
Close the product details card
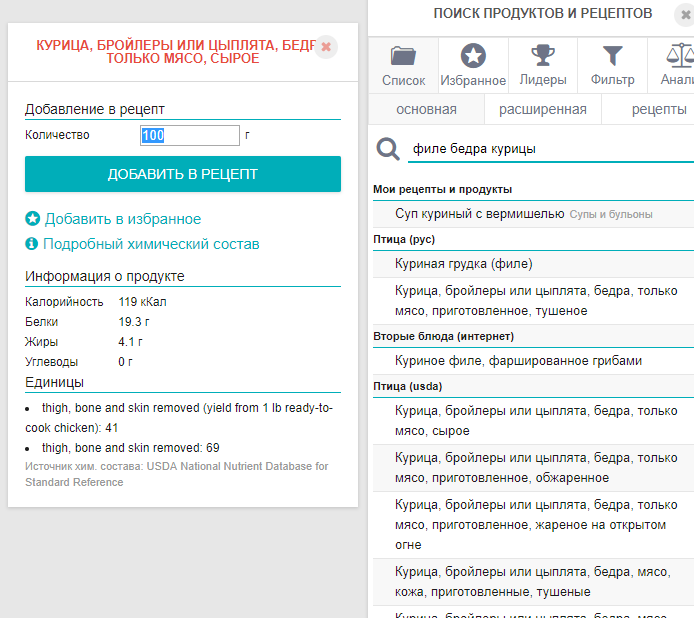tap(326, 46)
